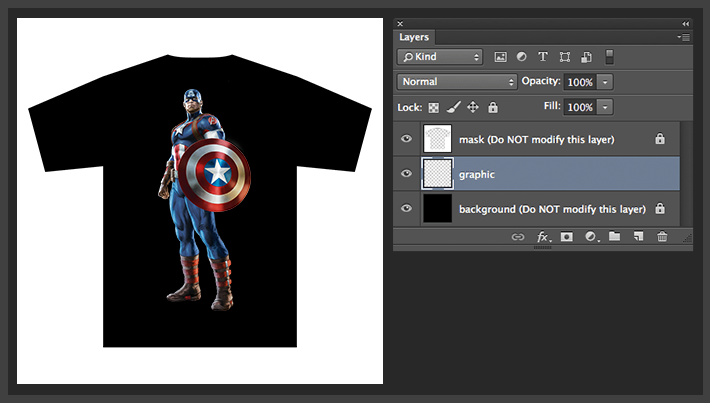Click the shape layer filter icon
This screenshot has width=710, height=403.
point(565,57)
